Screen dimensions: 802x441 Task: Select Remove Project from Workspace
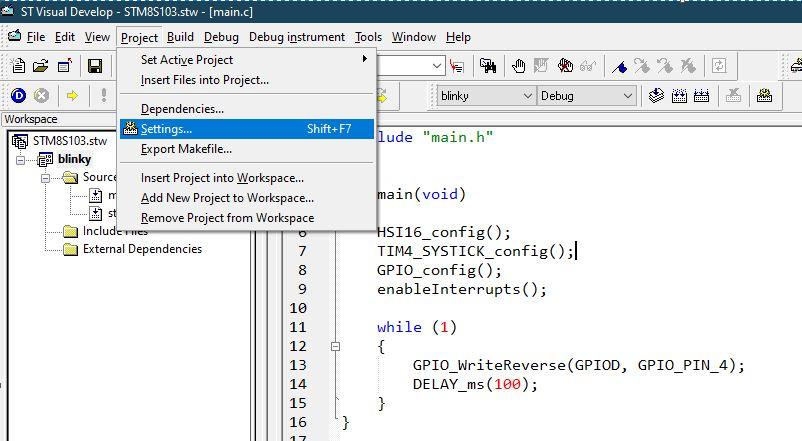tap(247, 218)
